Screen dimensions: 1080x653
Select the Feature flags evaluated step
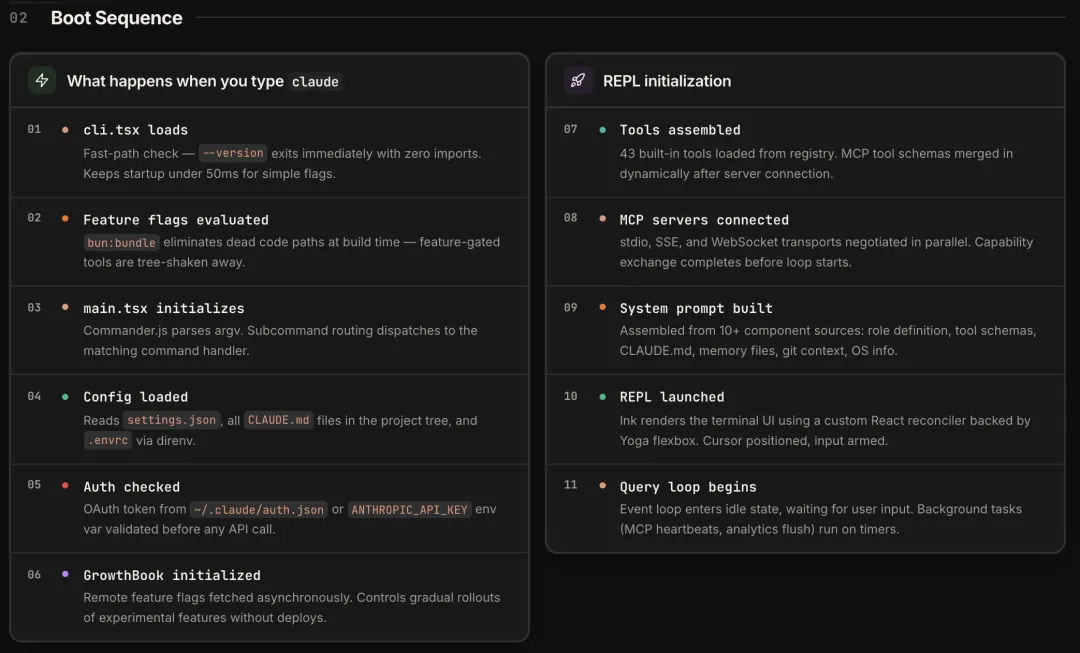[x=175, y=220]
